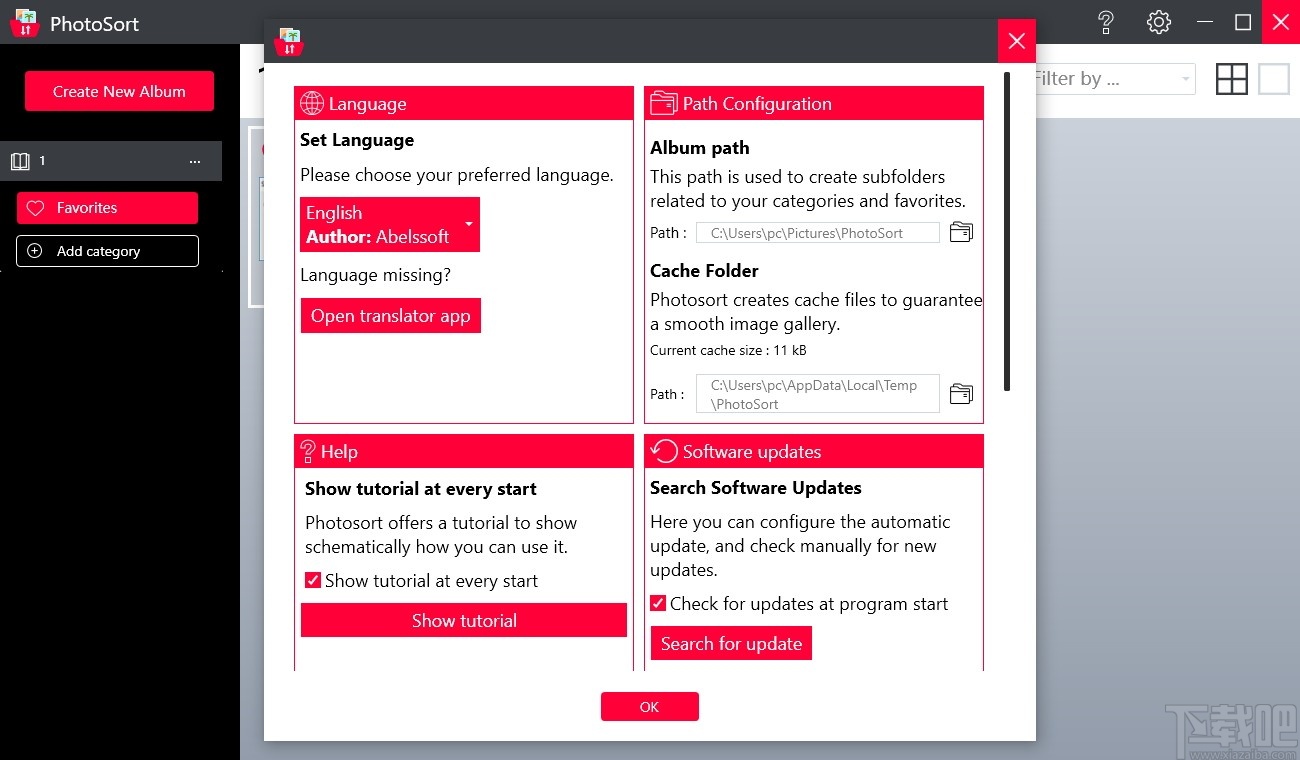1300x760 pixels.
Task: Click the question icon in Help header
Action: [308, 451]
